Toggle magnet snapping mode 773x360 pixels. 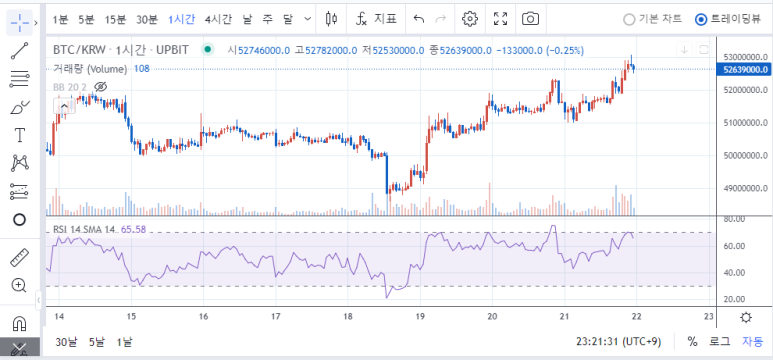pyautogui.click(x=19, y=324)
